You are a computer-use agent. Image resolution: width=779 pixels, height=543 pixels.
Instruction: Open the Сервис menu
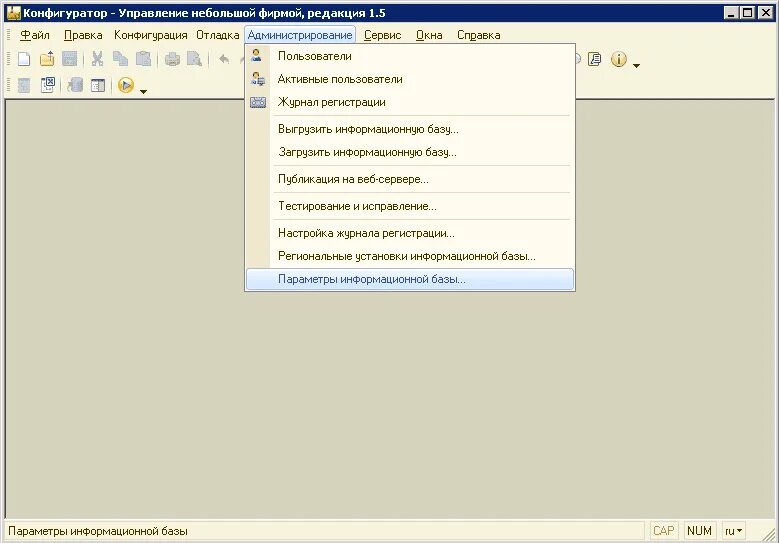click(x=382, y=35)
